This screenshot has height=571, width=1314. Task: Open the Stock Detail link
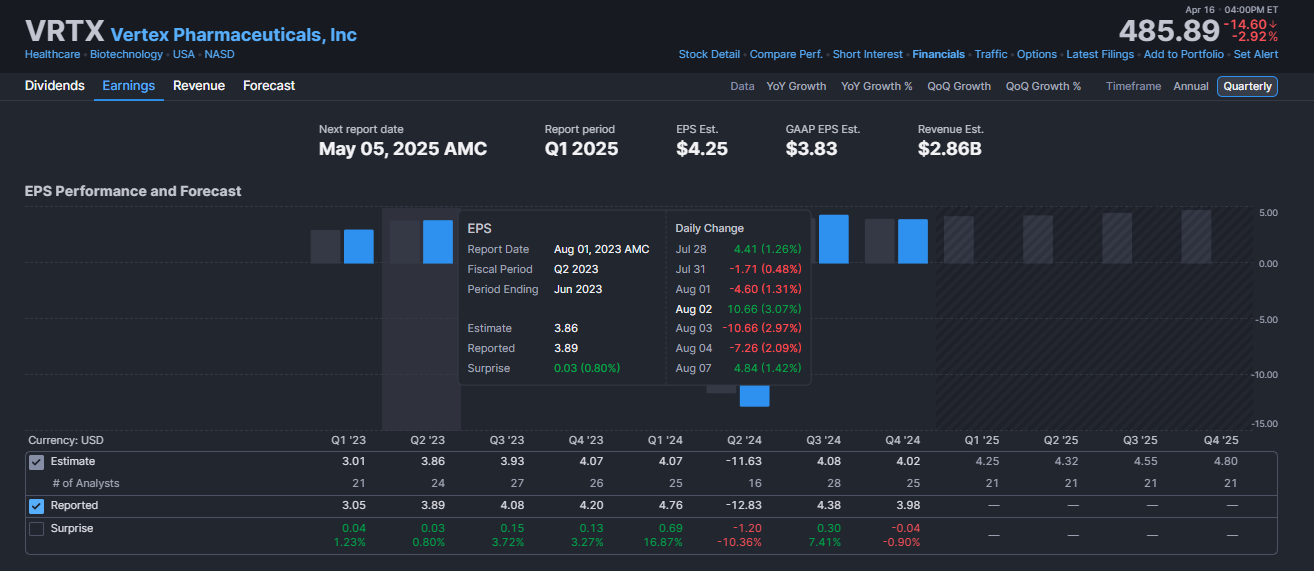coord(709,55)
